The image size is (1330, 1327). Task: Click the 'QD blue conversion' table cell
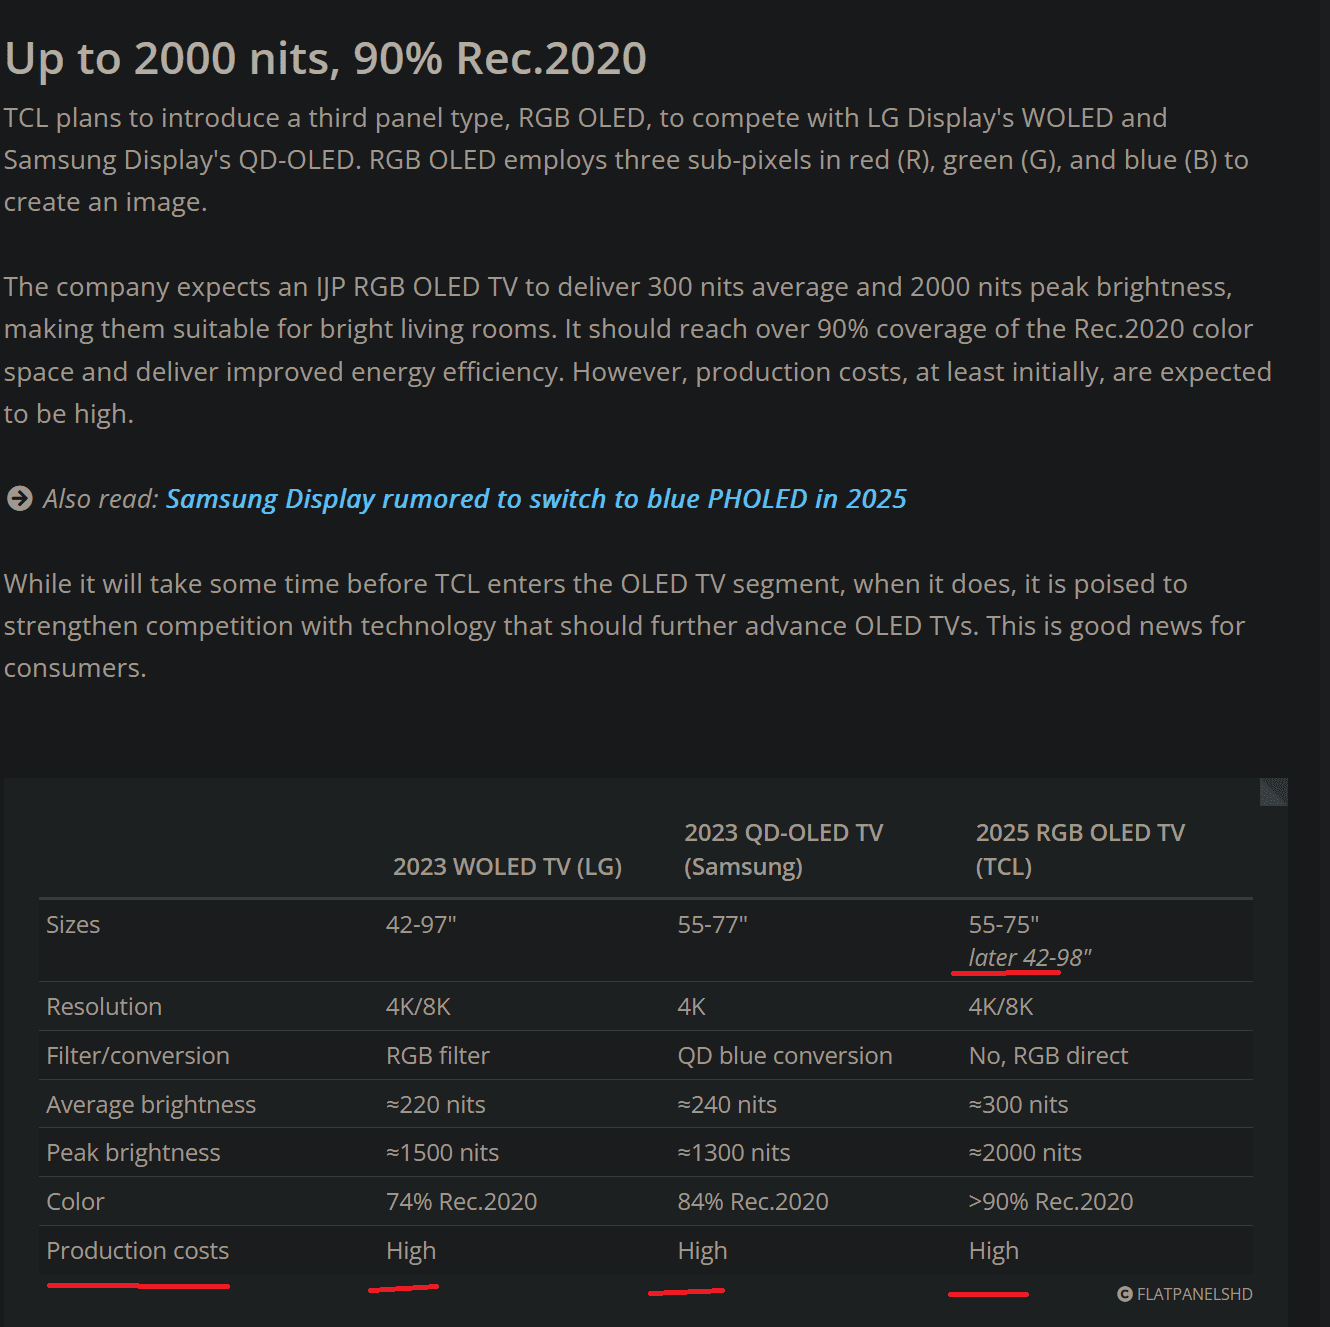click(785, 1056)
